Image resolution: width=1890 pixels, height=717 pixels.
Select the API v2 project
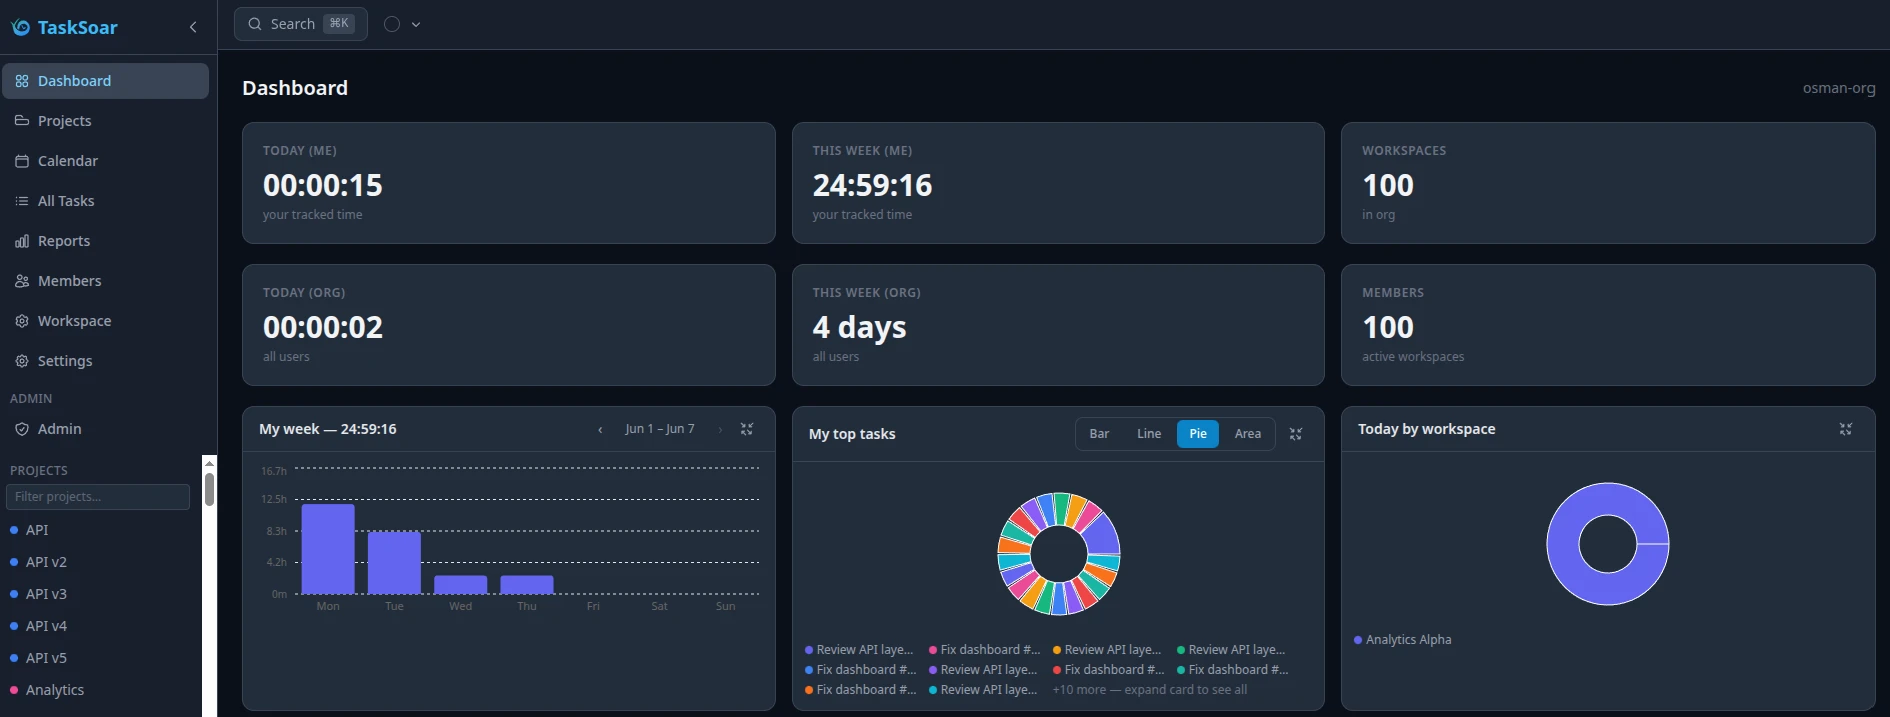(100, 562)
